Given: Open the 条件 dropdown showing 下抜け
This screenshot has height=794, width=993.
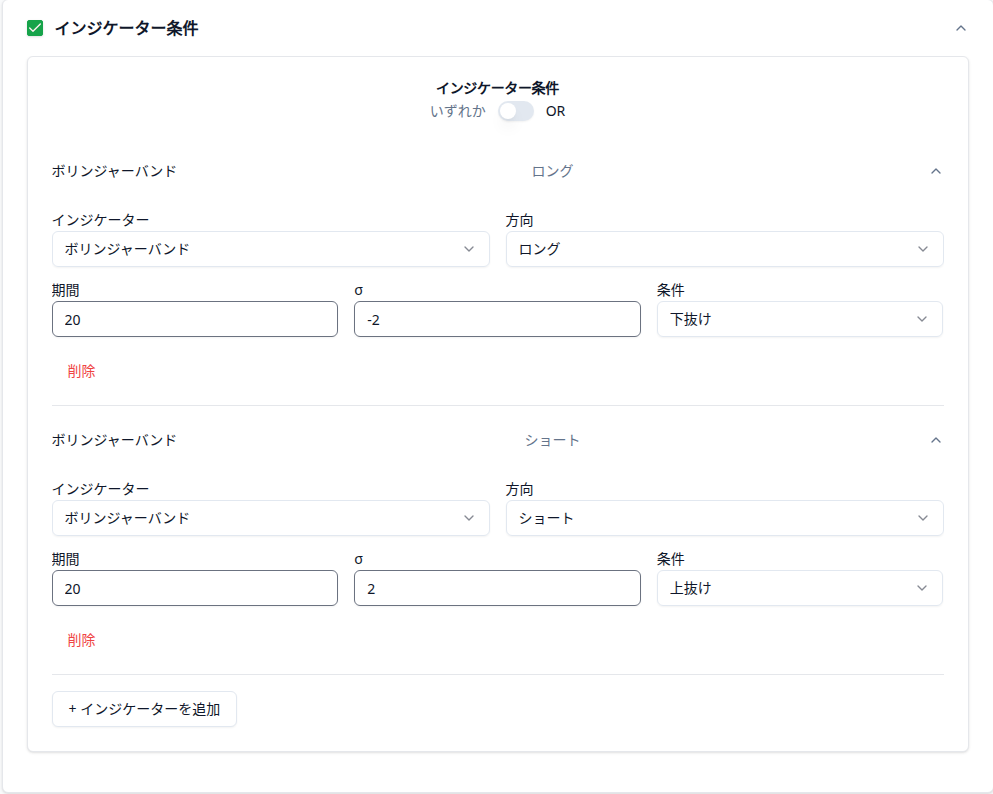Looking at the screenshot, I should click(x=799, y=319).
